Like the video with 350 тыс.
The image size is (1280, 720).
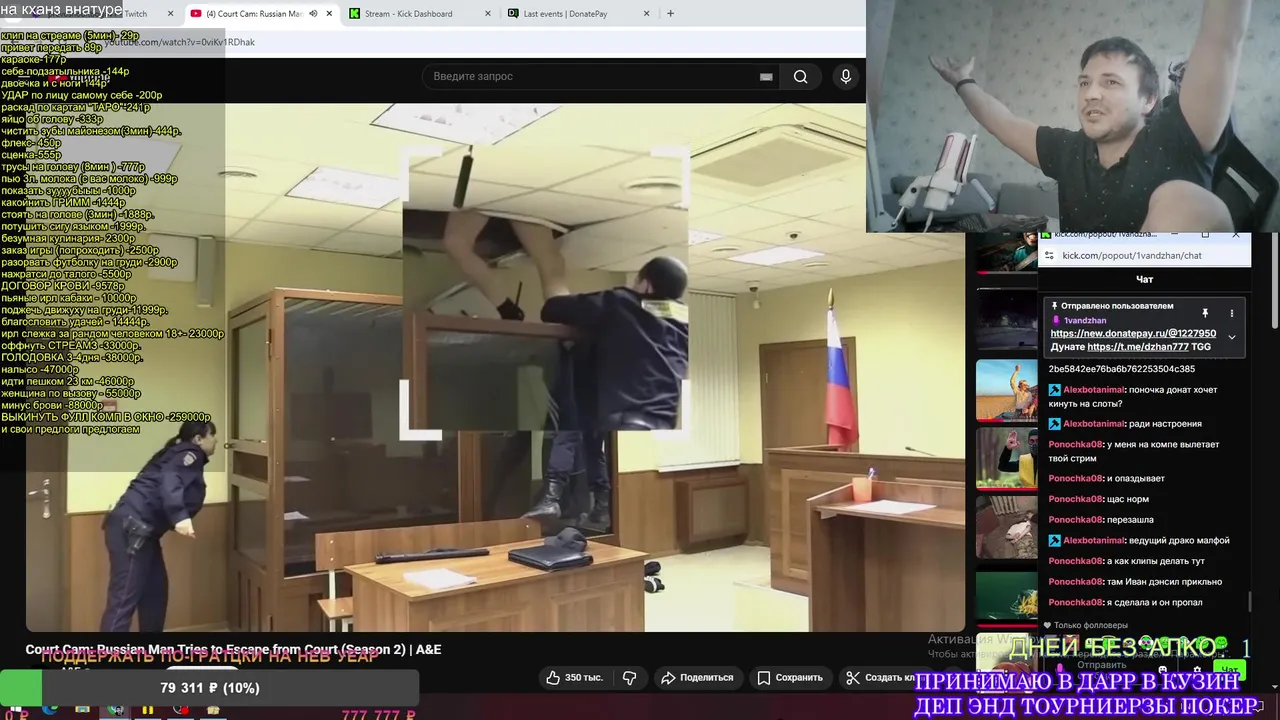(x=574, y=677)
